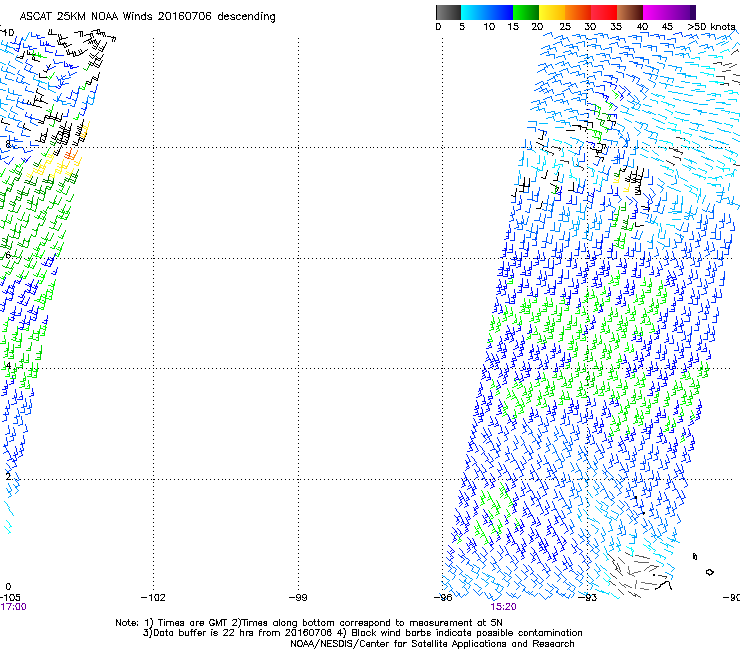
Task: Click the purple swath time '15:20'
Action: click(503, 607)
